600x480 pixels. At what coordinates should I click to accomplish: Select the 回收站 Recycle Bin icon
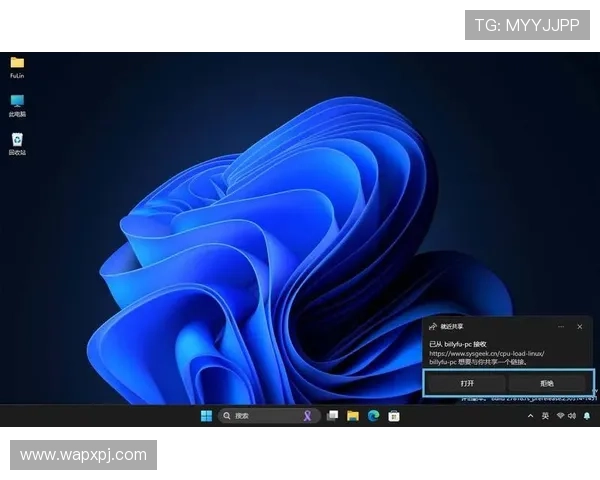click(x=17, y=141)
